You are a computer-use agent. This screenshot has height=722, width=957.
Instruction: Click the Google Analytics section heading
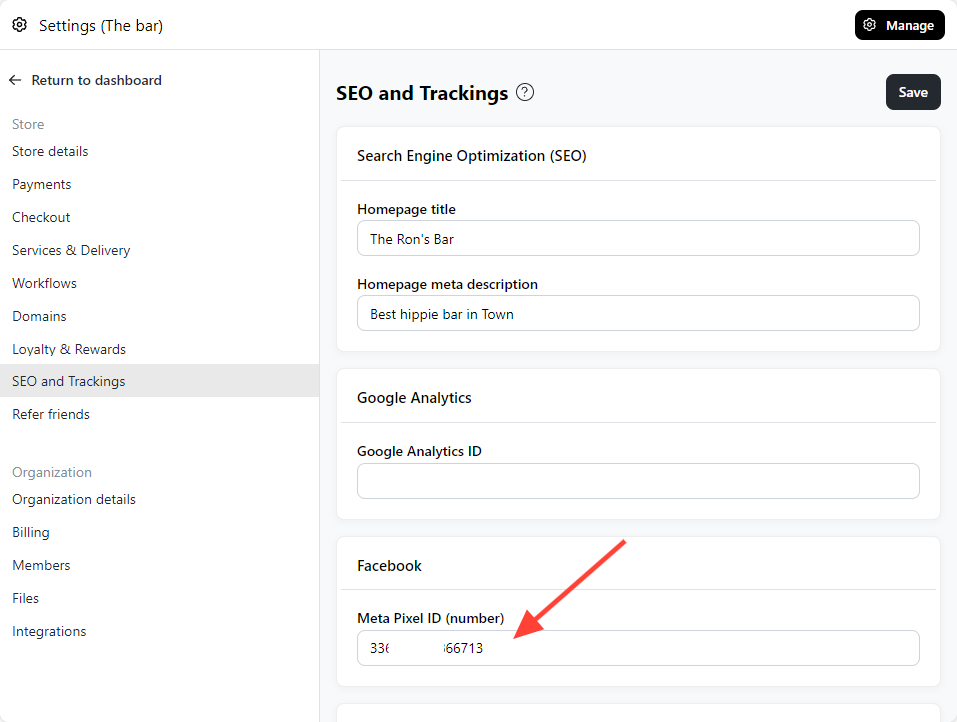click(x=414, y=398)
